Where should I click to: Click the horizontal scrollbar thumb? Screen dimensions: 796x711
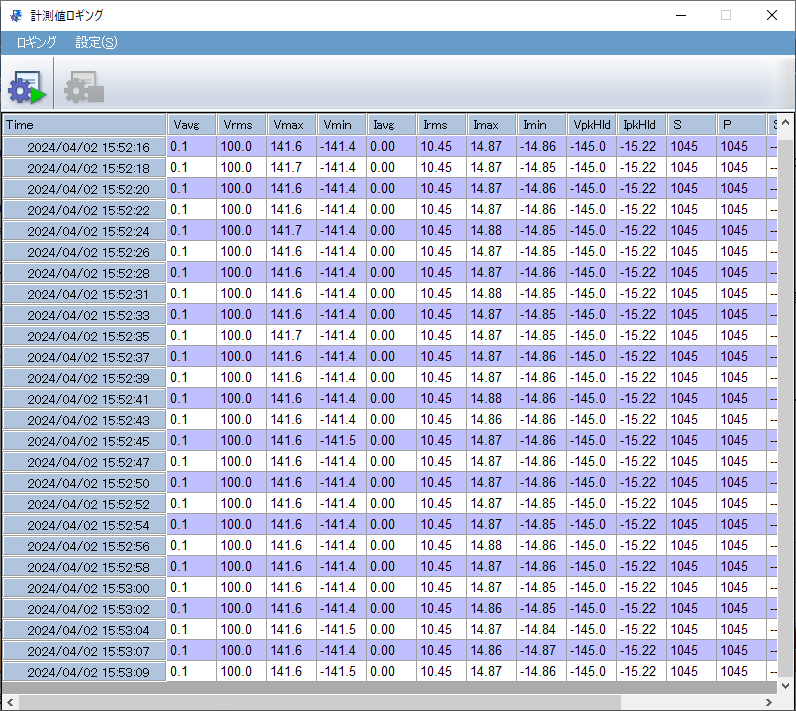coord(320,702)
